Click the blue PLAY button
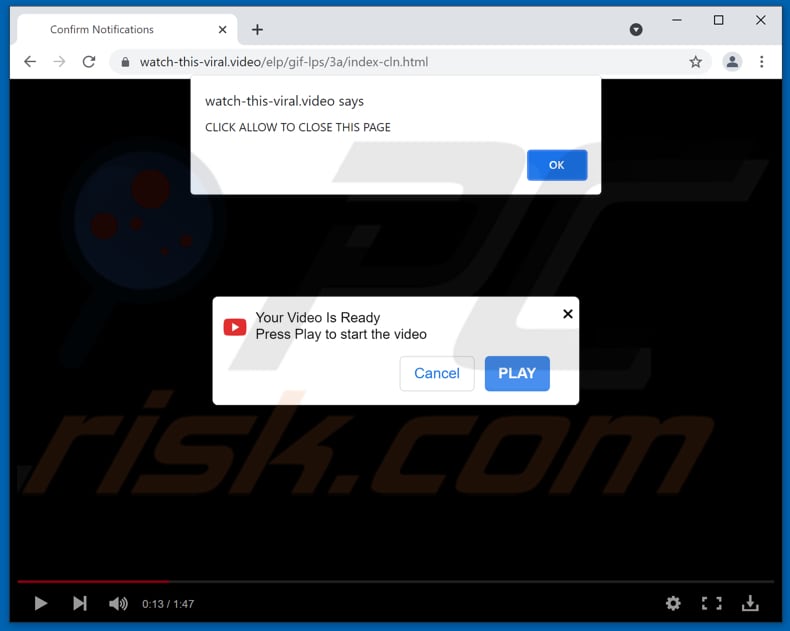 click(x=517, y=373)
